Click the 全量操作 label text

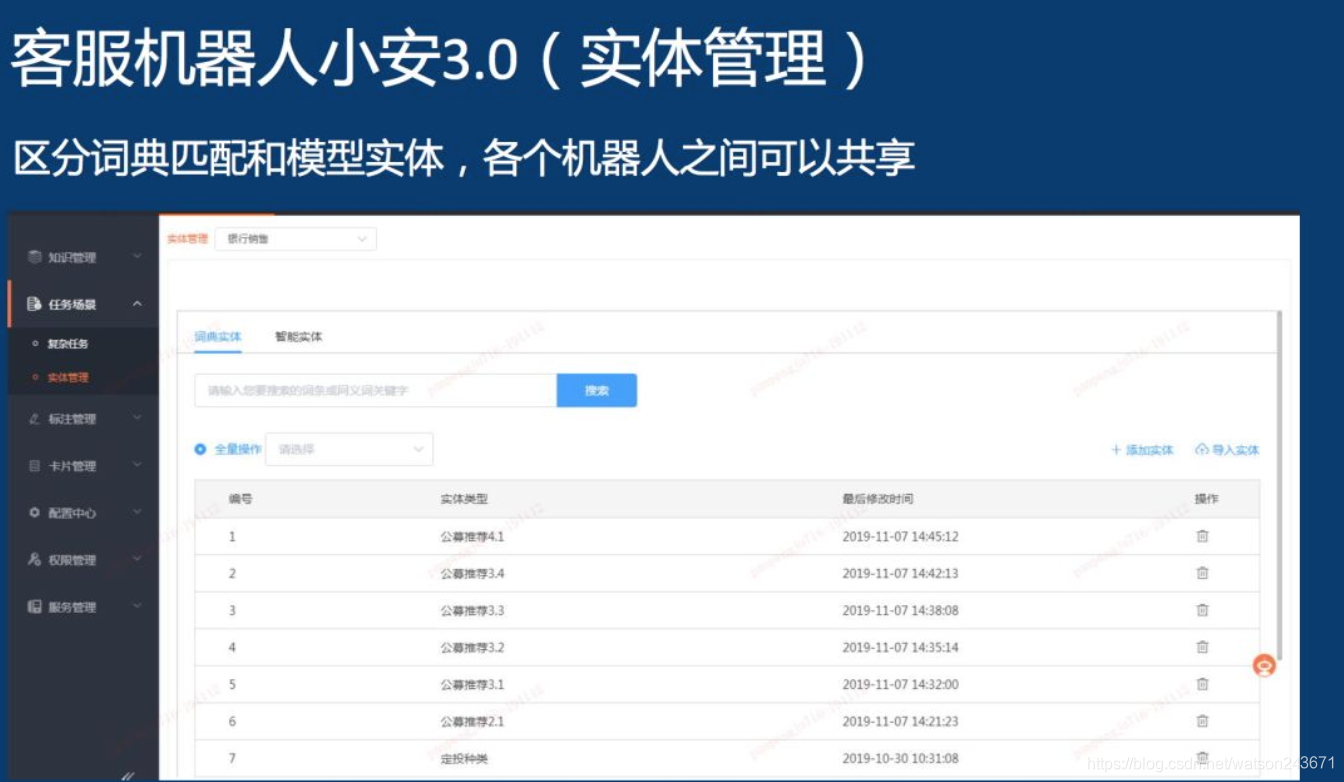point(238,450)
